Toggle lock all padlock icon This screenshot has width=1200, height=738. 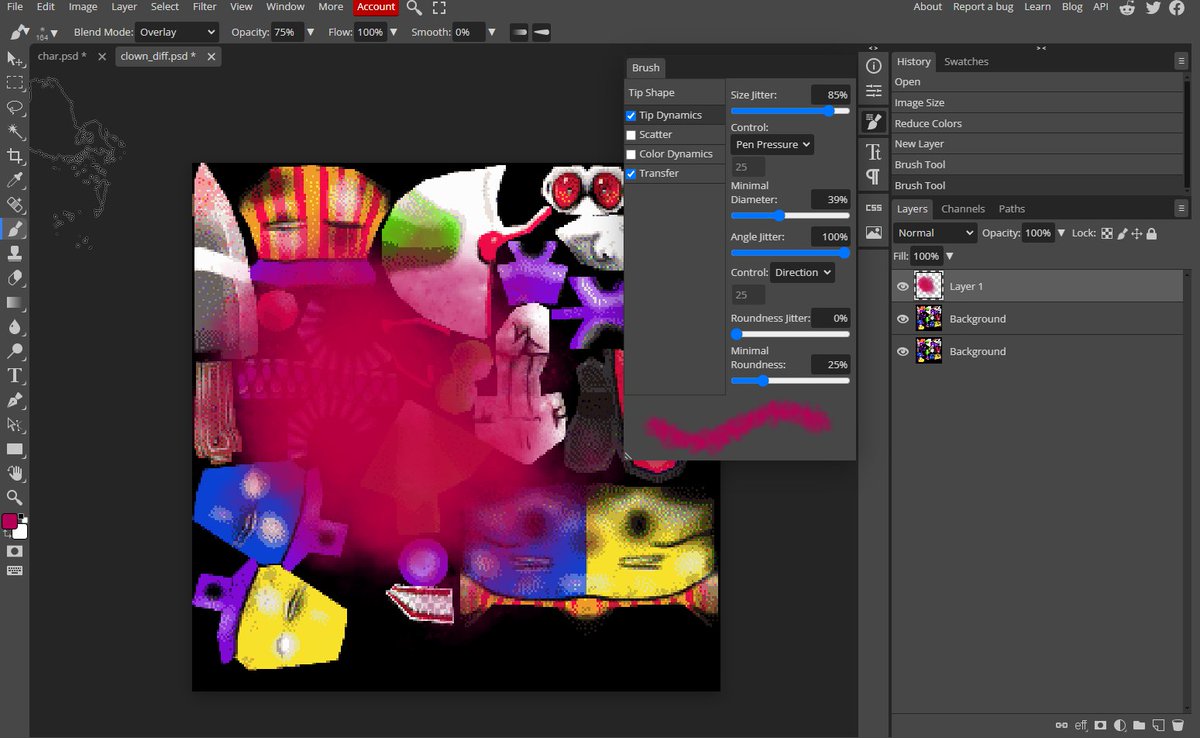tap(1152, 233)
